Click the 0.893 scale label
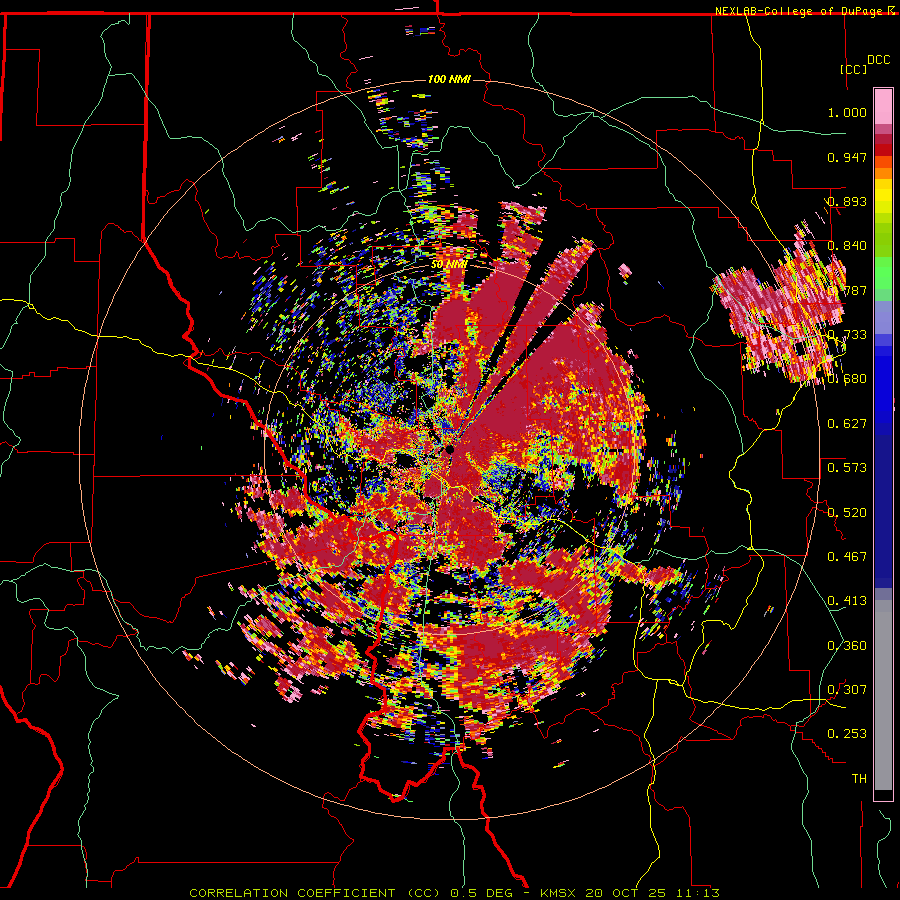 847,201
